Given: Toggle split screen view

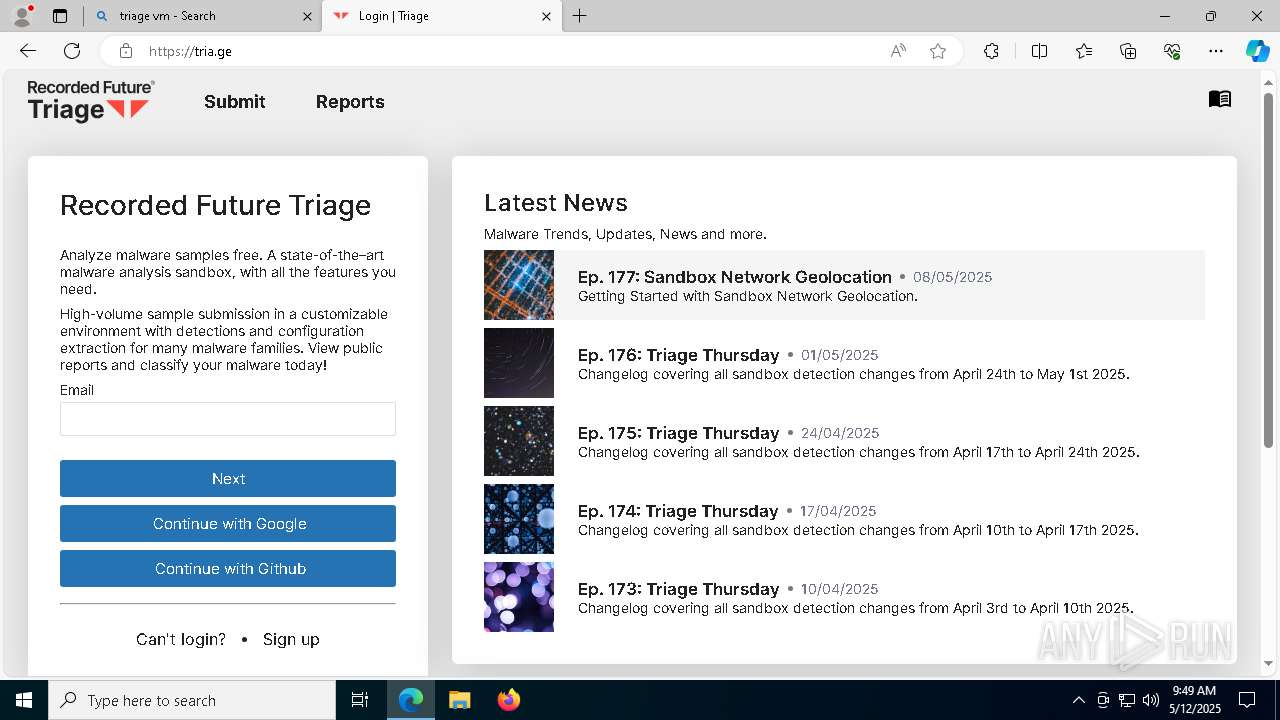Looking at the screenshot, I should pyautogui.click(x=1039, y=51).
